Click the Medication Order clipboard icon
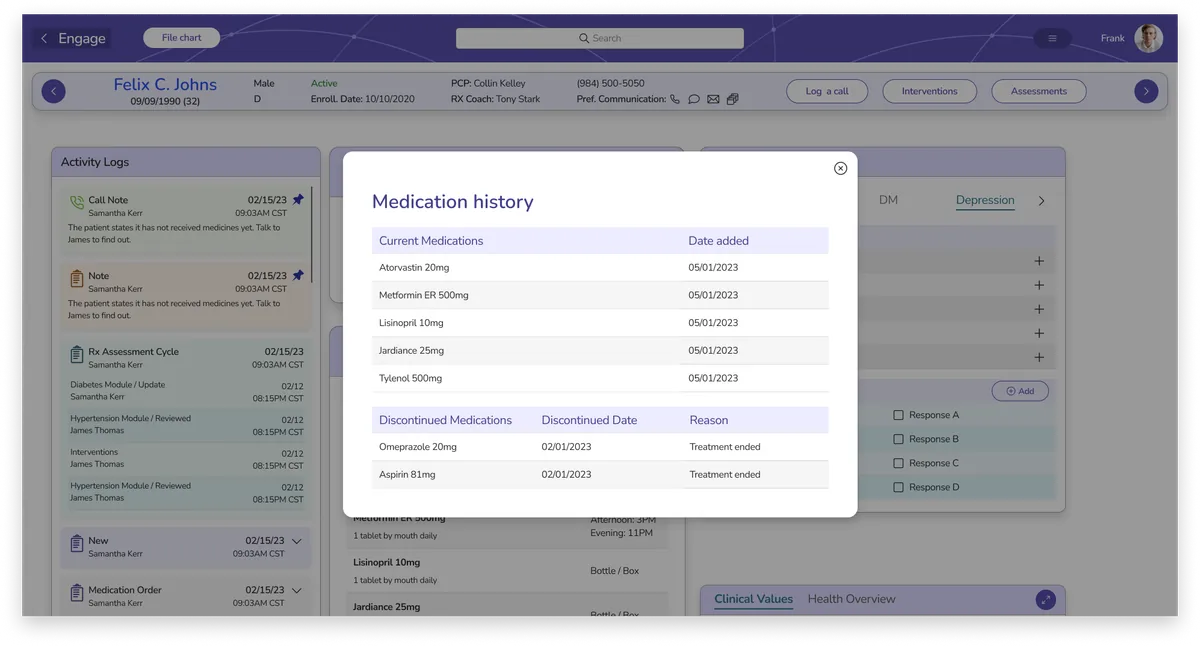The height and width of the screenshot is (646, 1200). coord(77,594)
